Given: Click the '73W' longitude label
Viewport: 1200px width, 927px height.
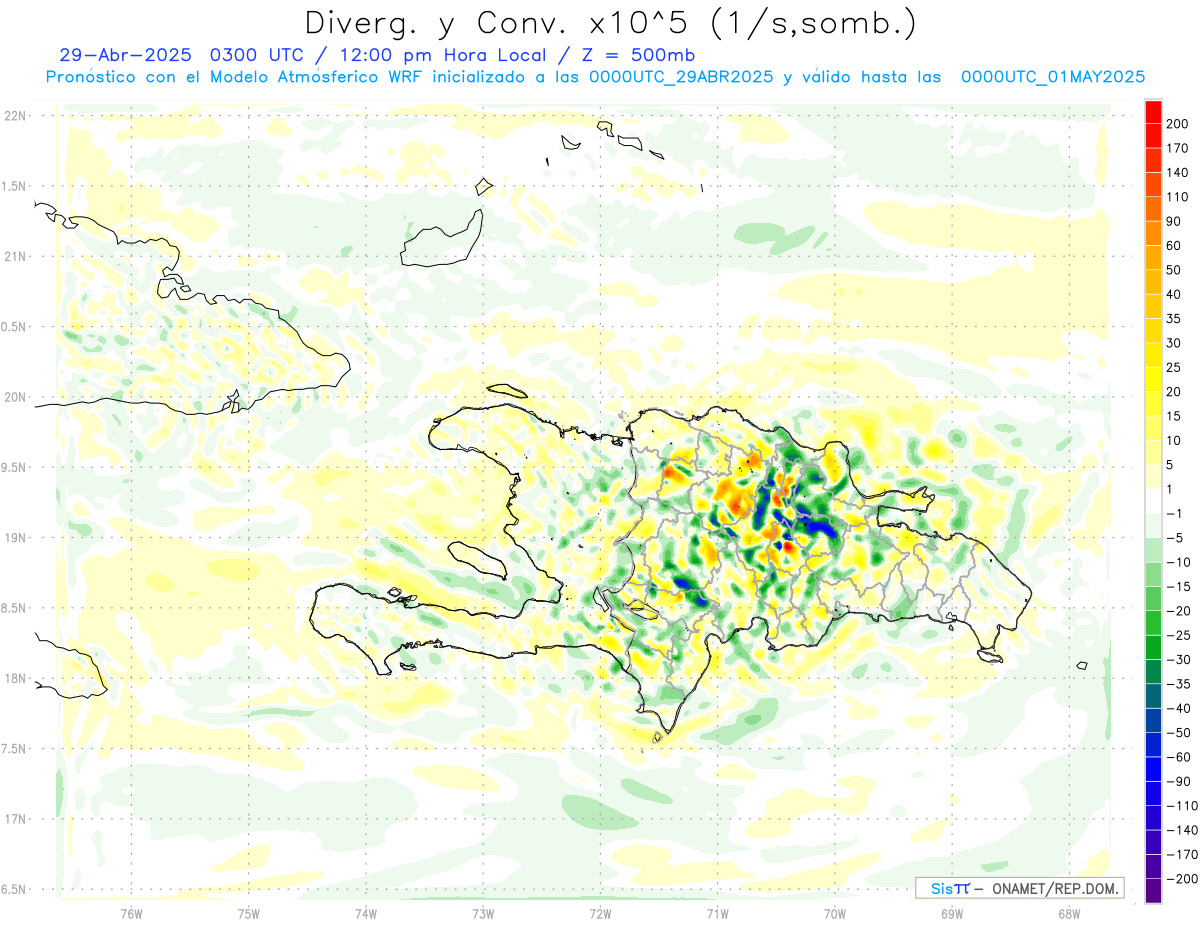Looking at the screenshot, I should 482,914.
